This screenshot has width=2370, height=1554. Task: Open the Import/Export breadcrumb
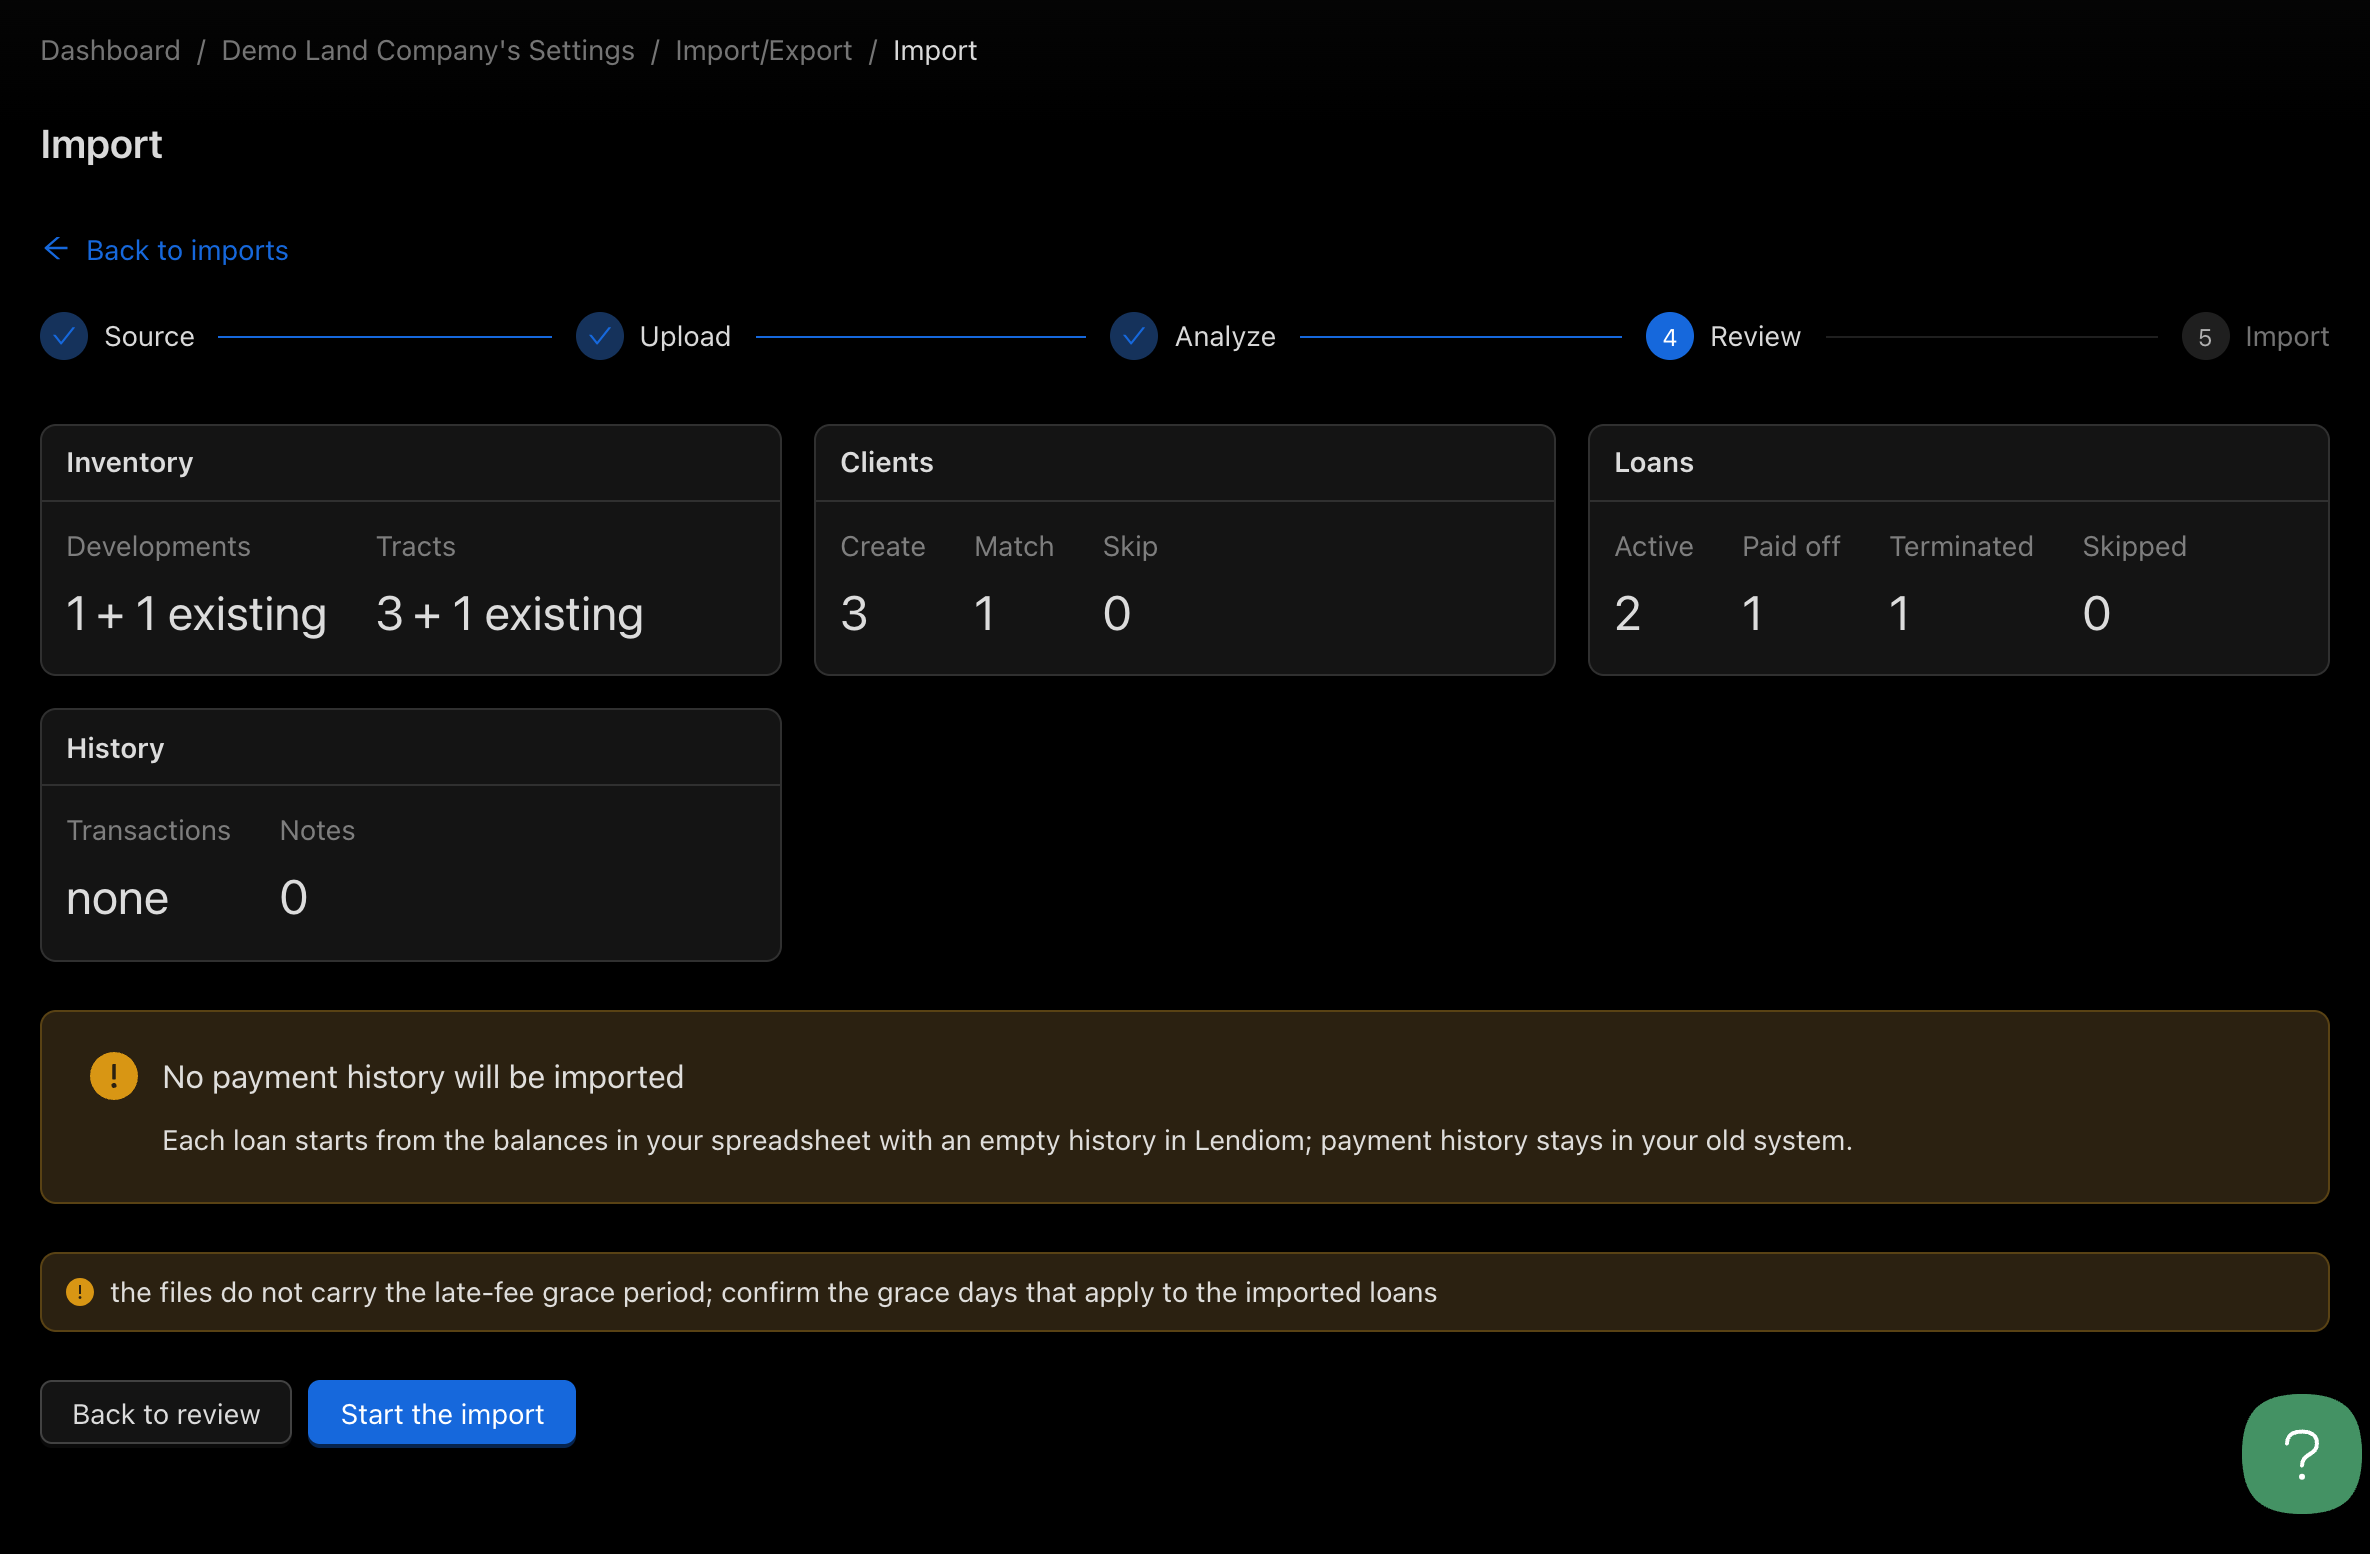tap(764, 50)
